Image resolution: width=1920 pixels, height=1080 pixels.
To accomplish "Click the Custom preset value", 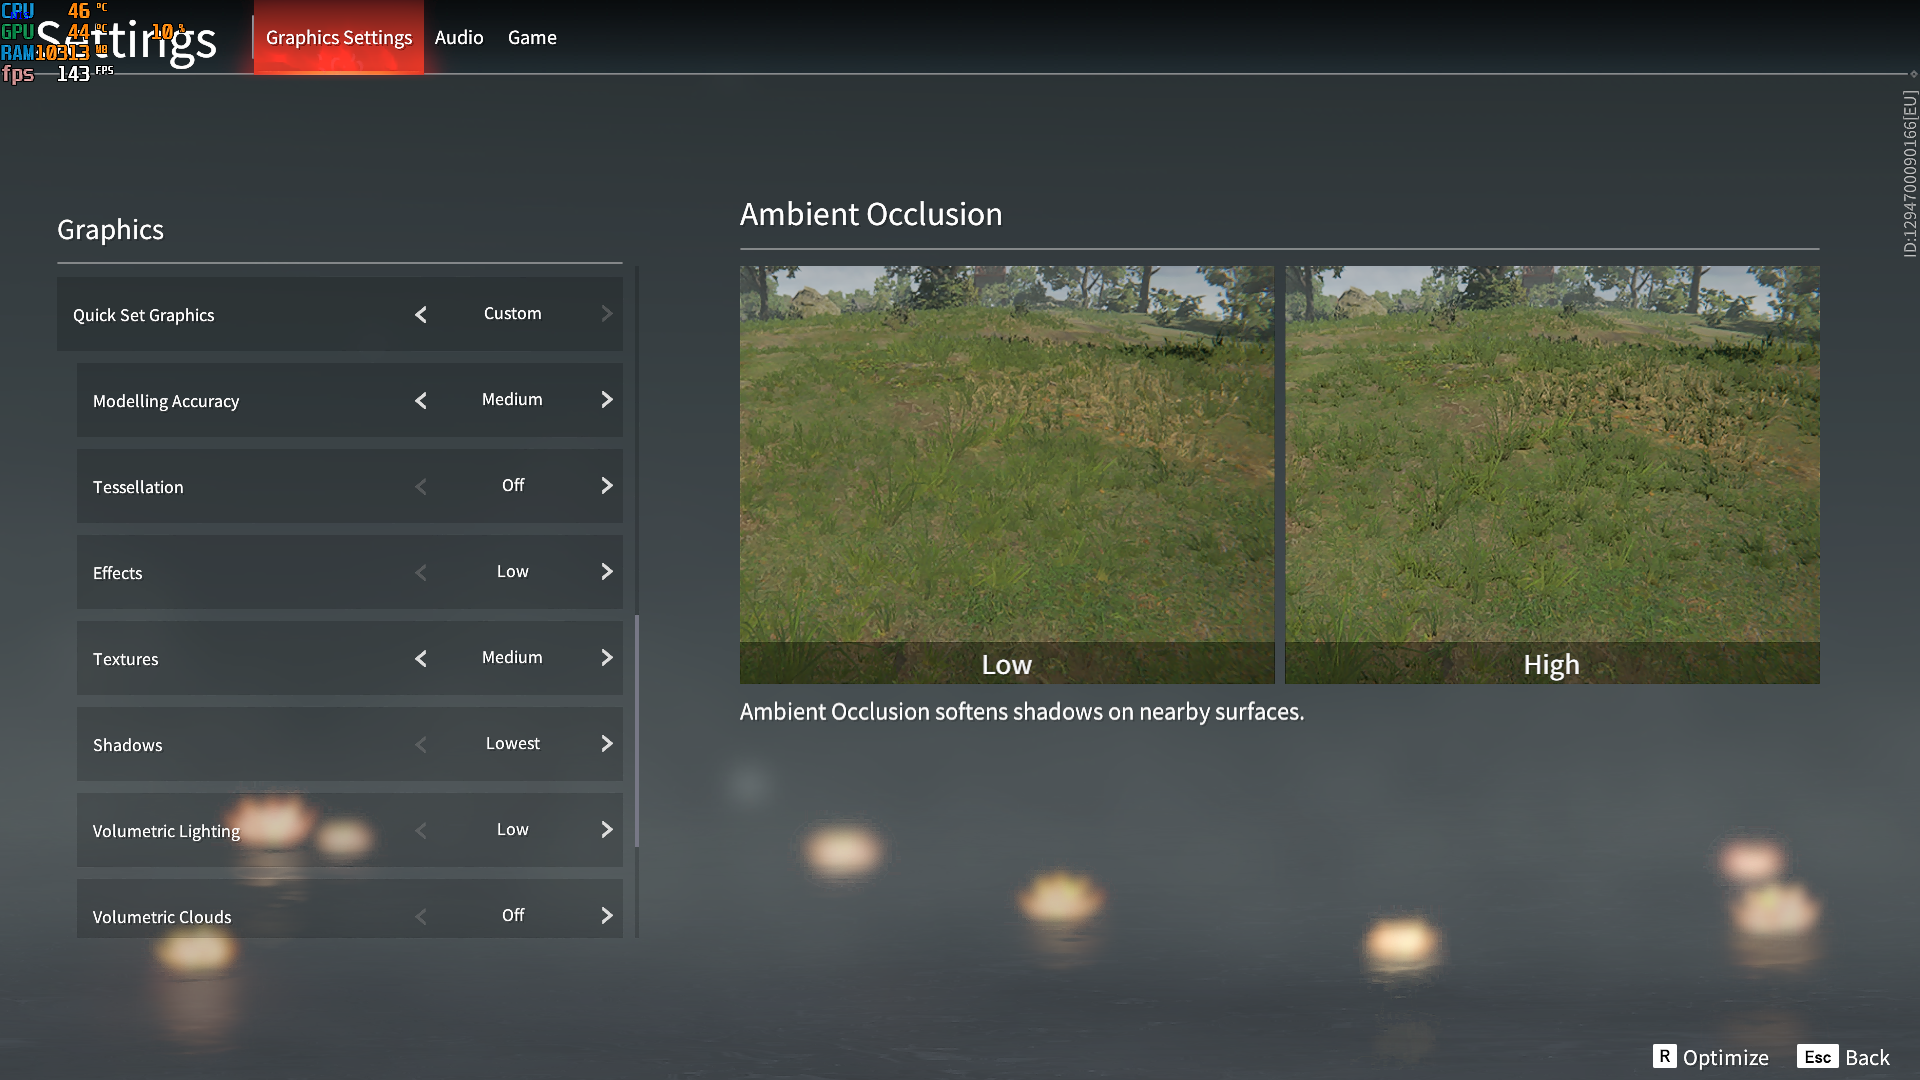I will click(x=513, y=314).
